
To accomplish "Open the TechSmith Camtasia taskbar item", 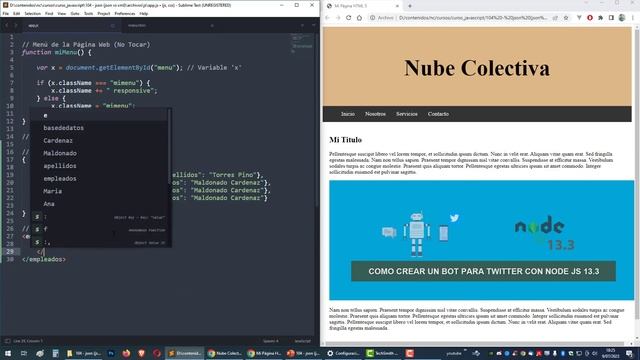I will pos(383,353).
